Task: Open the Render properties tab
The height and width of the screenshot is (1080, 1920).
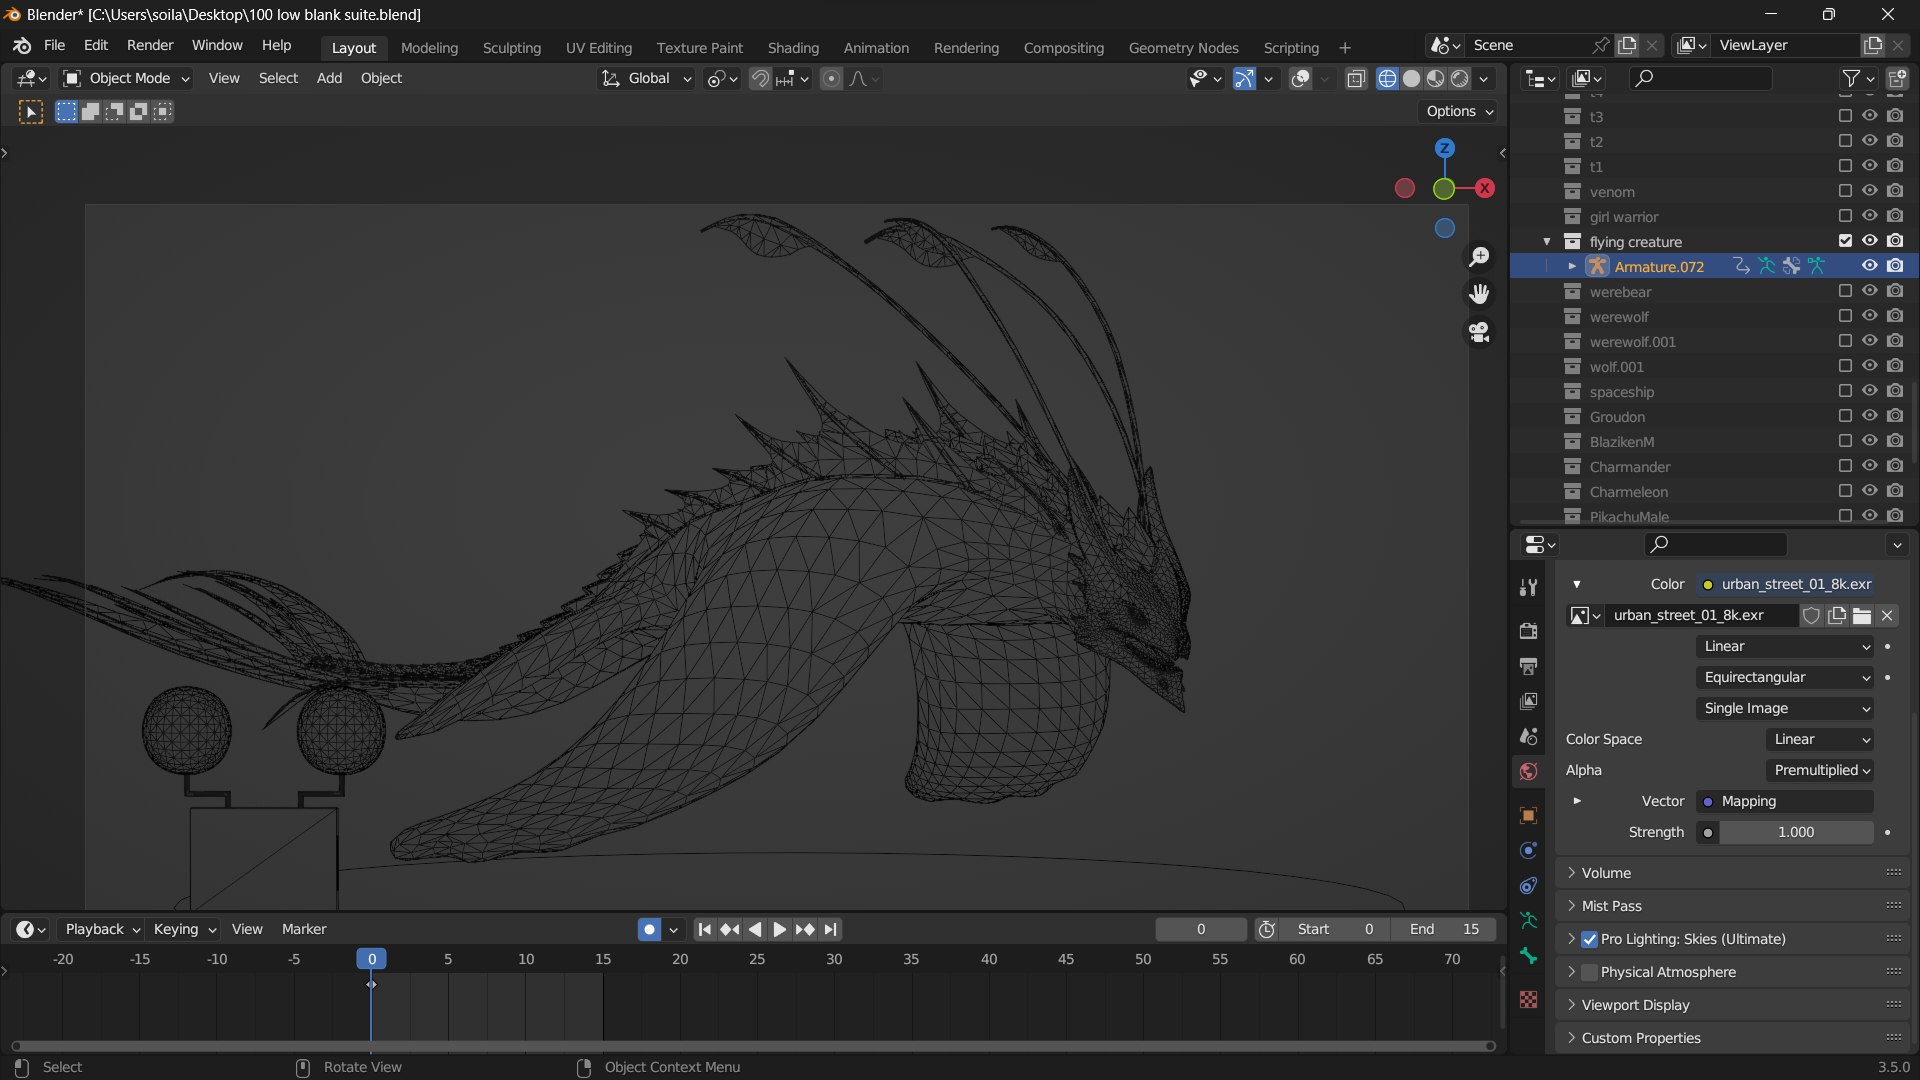Action: pos(1528,631)
